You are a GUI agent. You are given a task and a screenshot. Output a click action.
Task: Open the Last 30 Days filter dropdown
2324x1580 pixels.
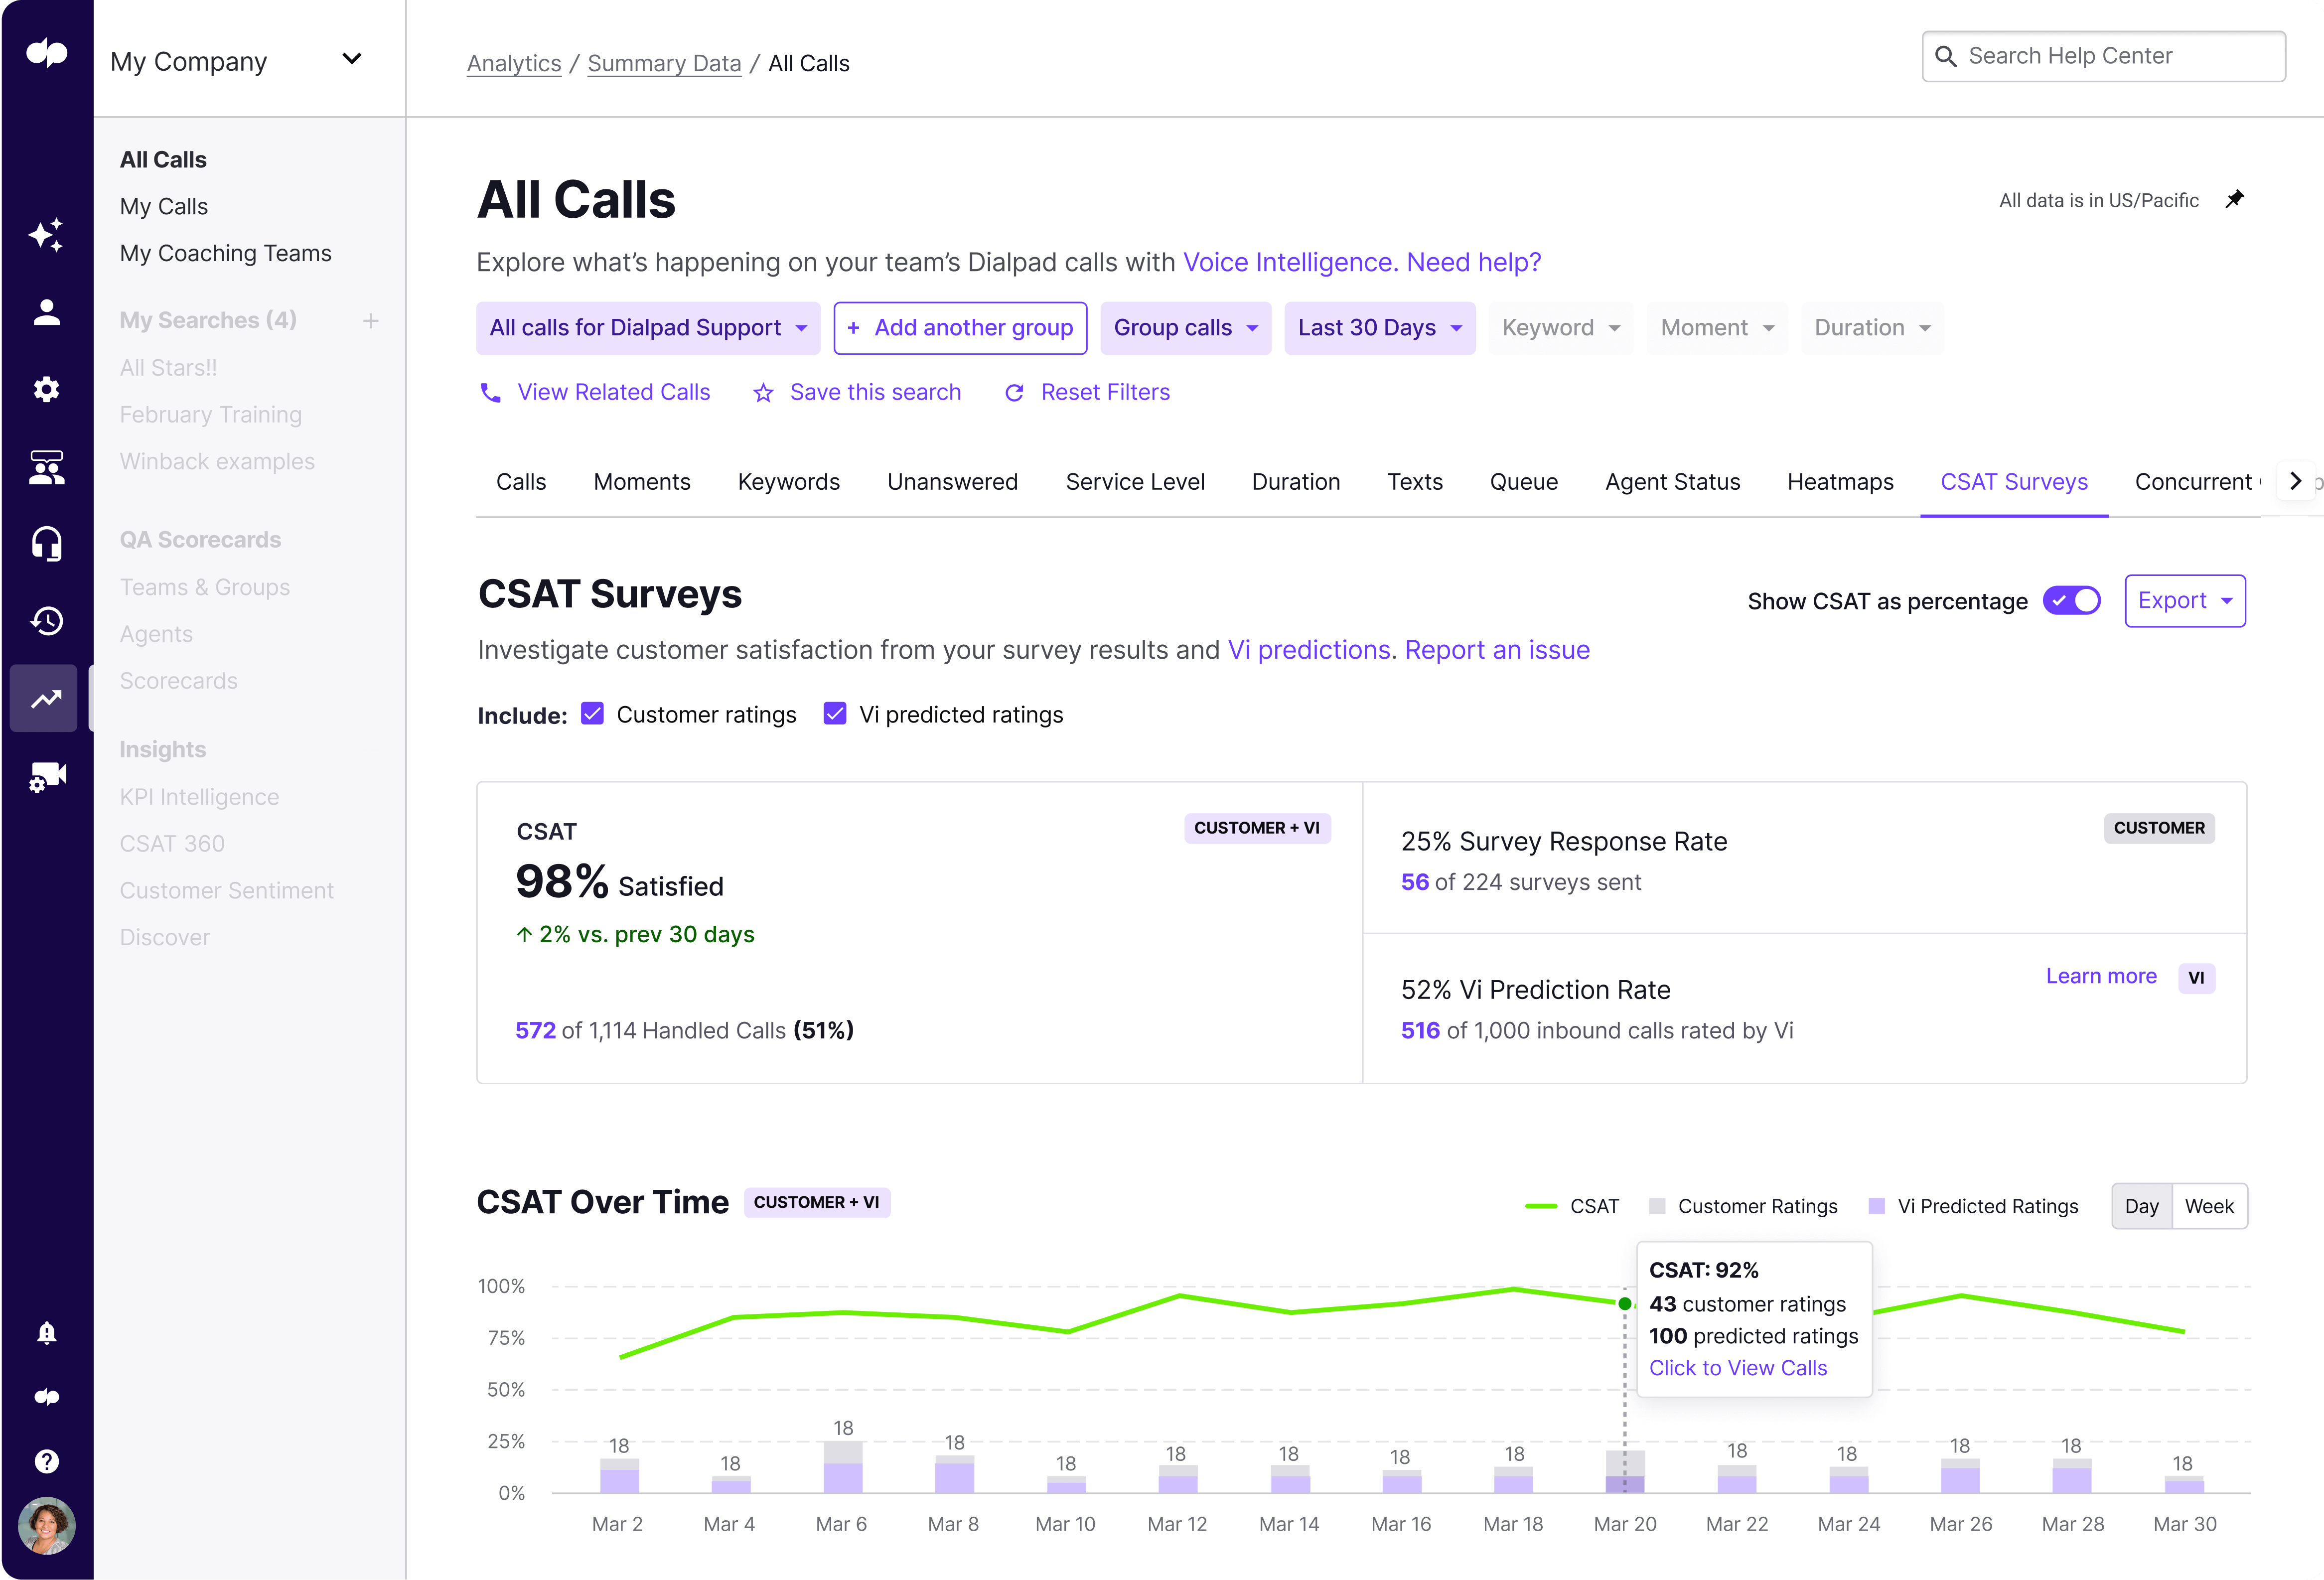point(1379,328)
